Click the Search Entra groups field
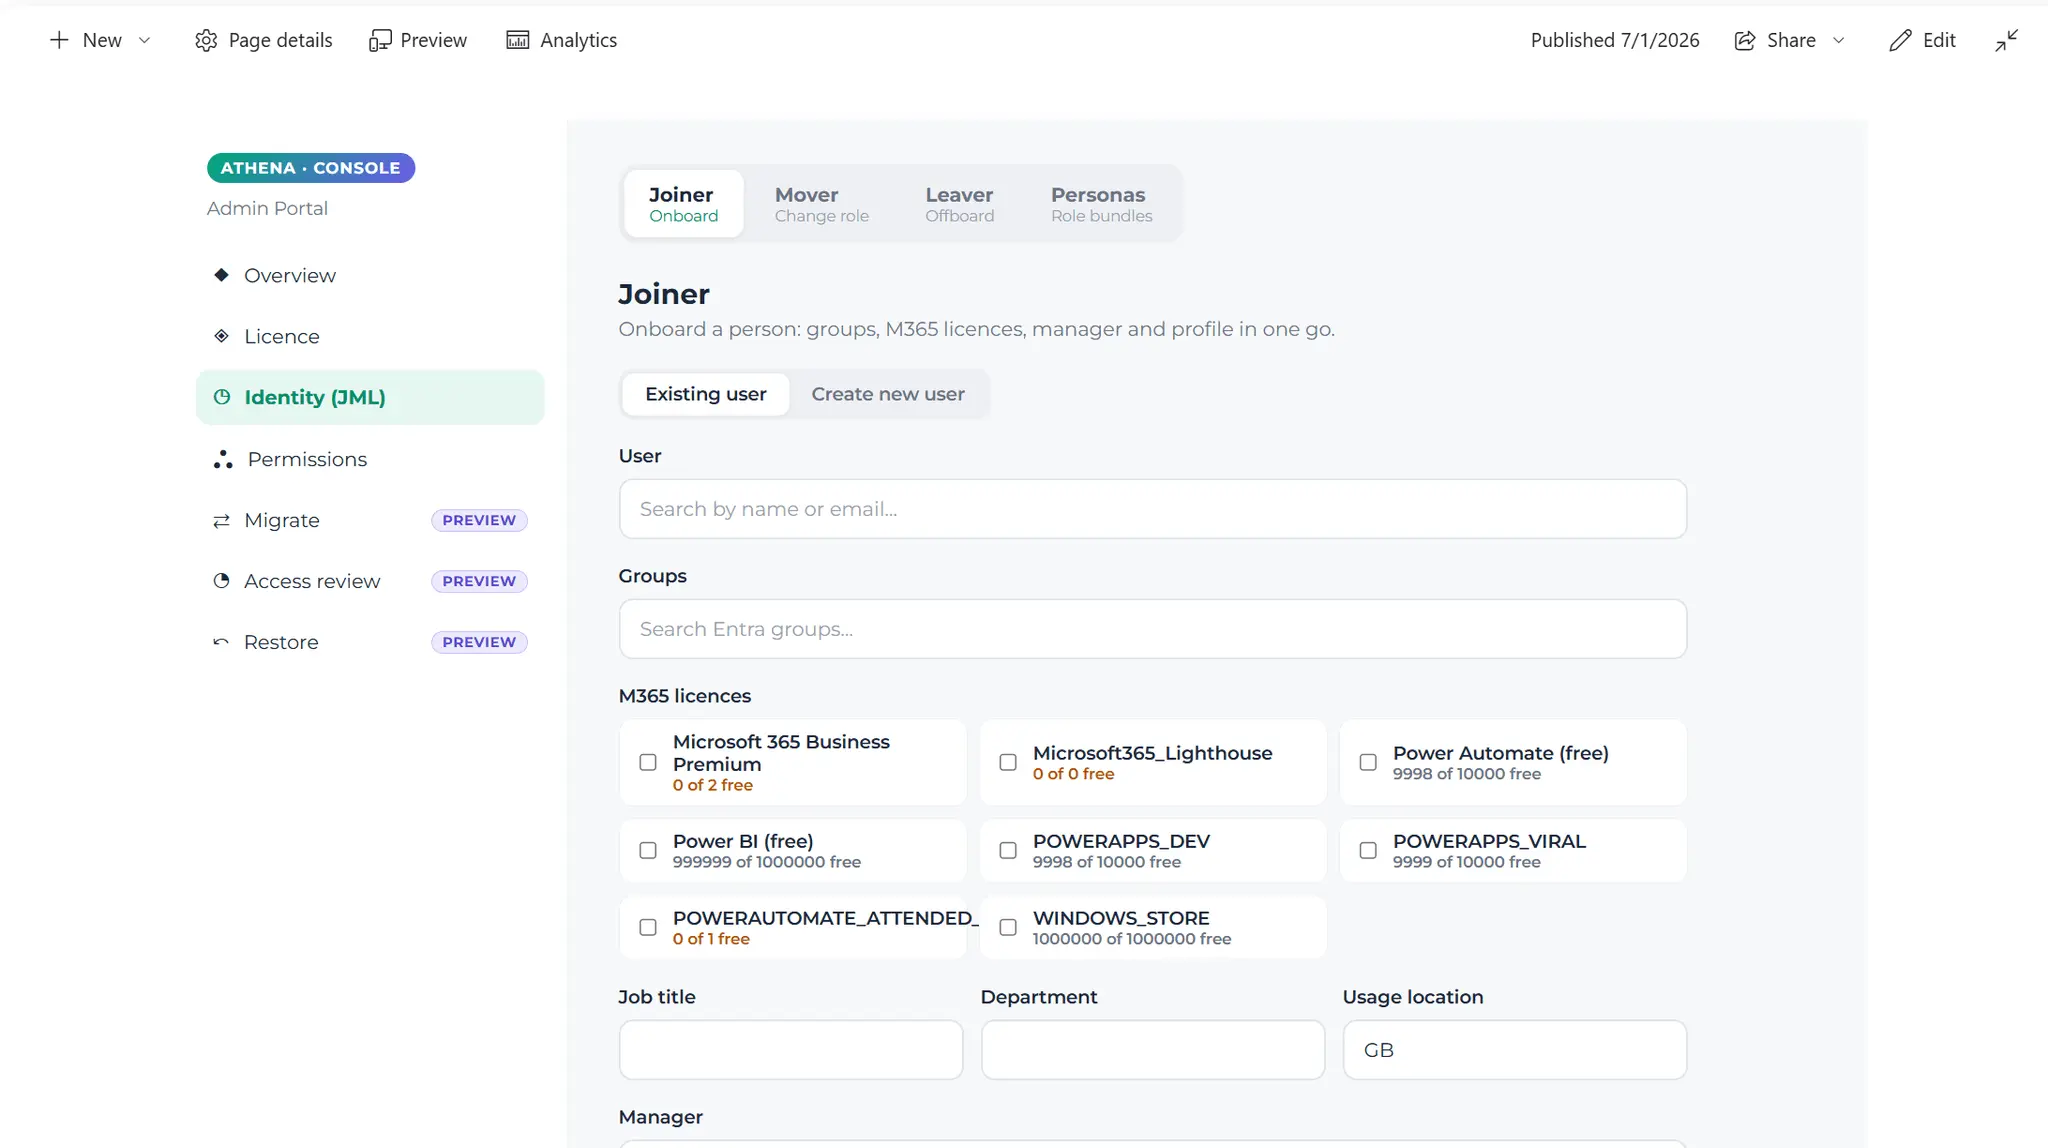 point(1153,629)
